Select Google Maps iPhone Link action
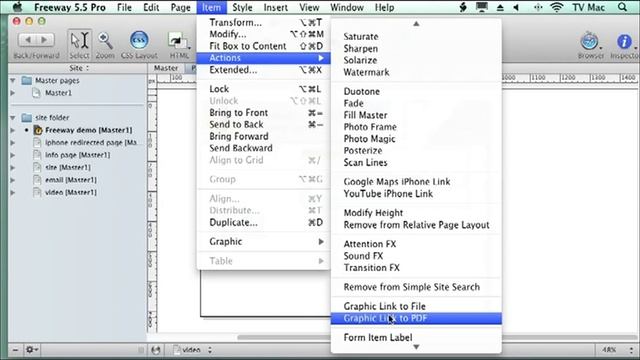This screenshot has height=360, width=640. click(x=416, y=182)
